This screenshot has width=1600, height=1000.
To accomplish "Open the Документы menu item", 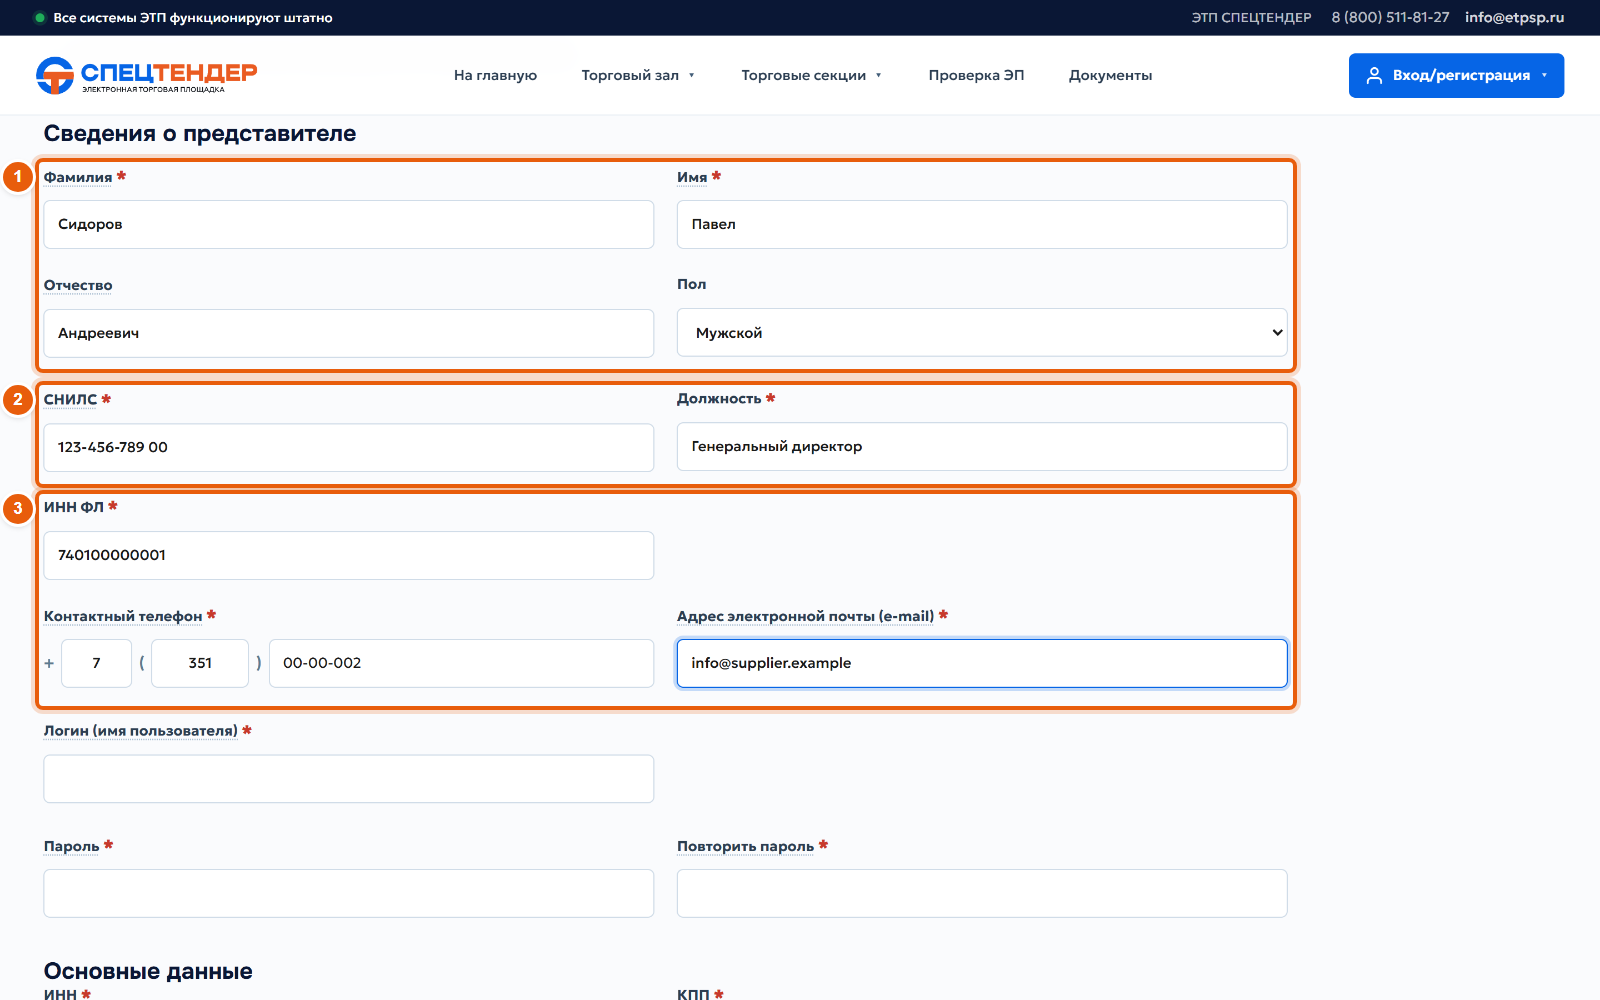I will (x=1110, y=75).
